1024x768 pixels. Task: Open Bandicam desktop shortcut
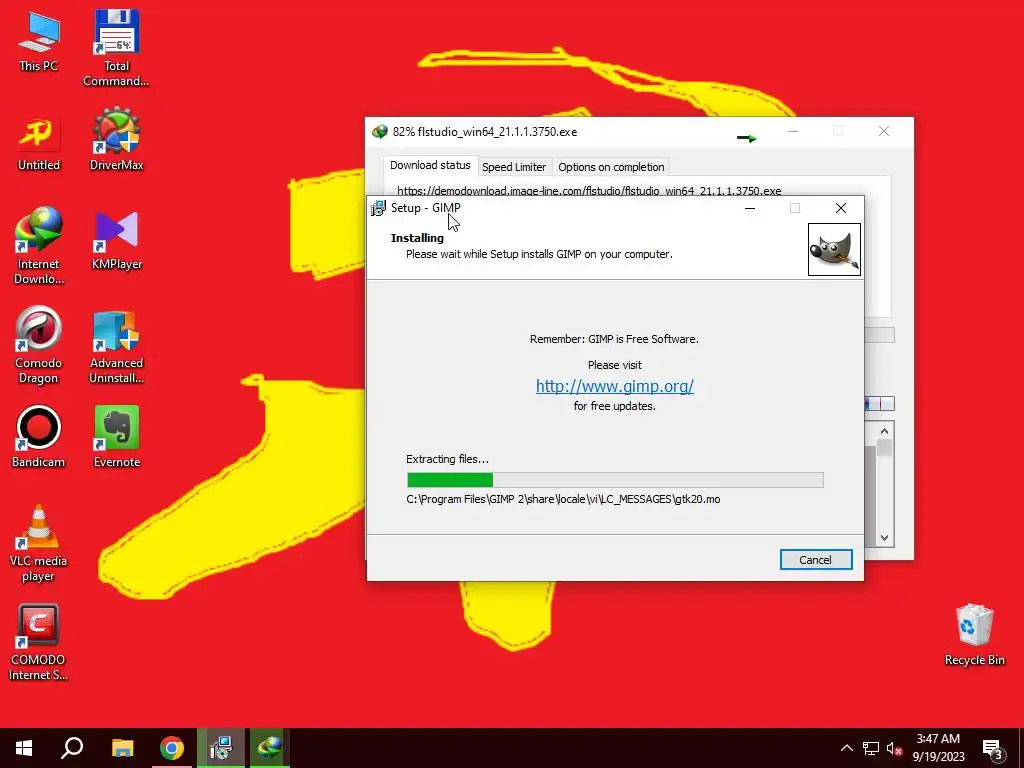click(x=39, y=436)
